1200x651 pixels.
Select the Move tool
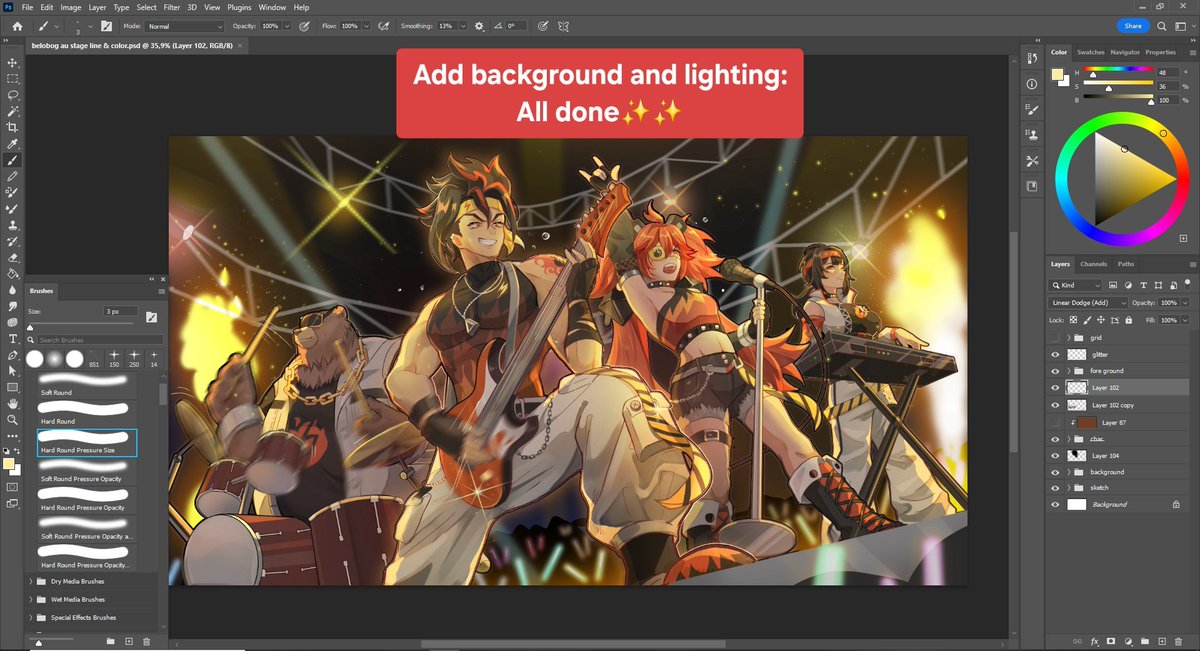[x=12, y=63]
